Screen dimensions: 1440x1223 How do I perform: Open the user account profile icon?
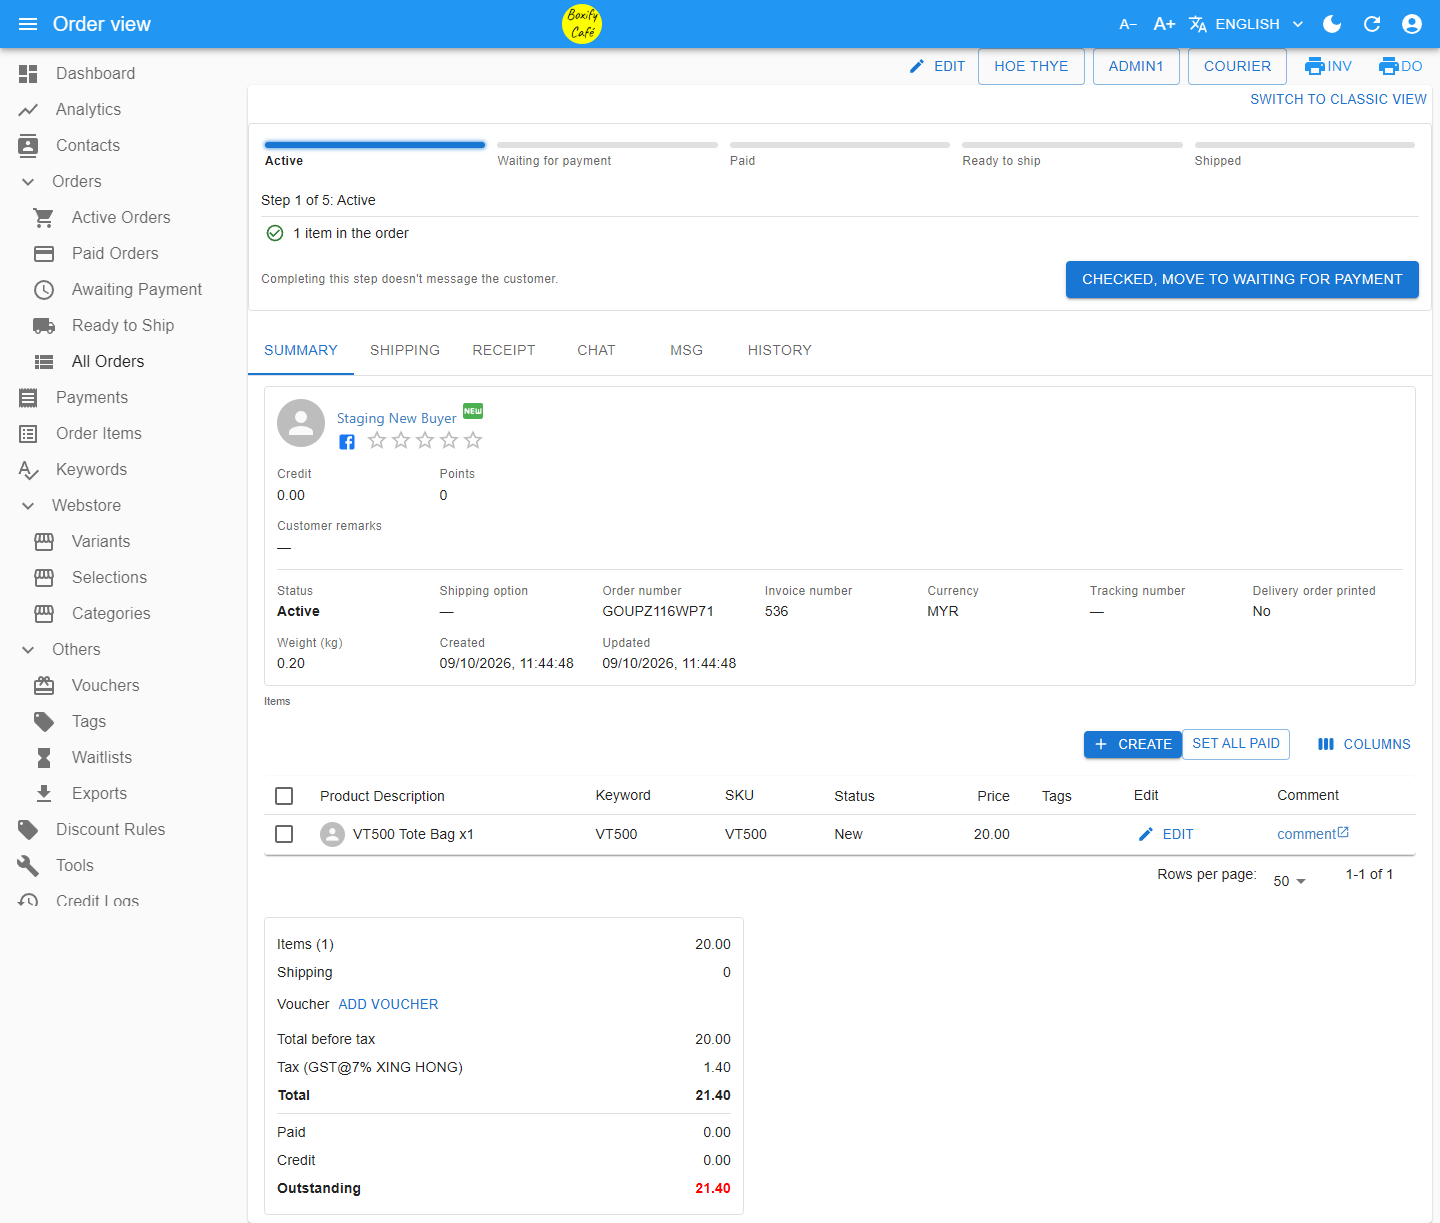(x=1412, y=24)
